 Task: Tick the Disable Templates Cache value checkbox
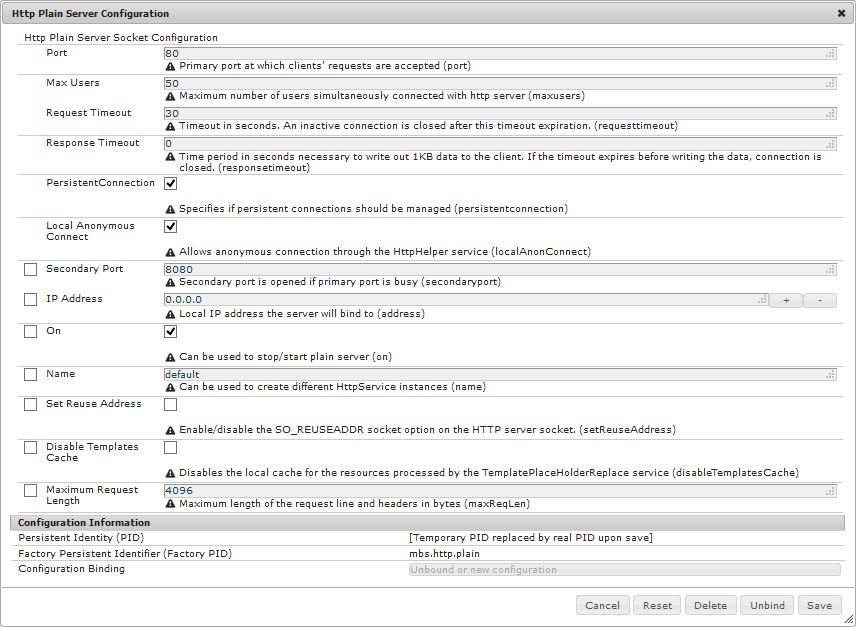[x=171, y=448]
